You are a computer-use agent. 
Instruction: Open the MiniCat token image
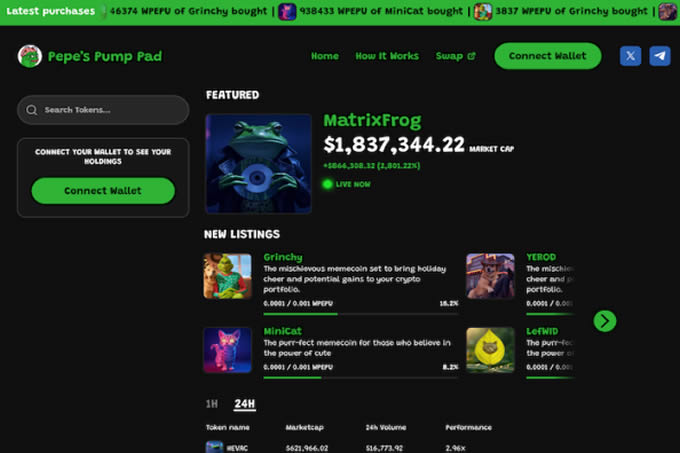pos(228,350)
